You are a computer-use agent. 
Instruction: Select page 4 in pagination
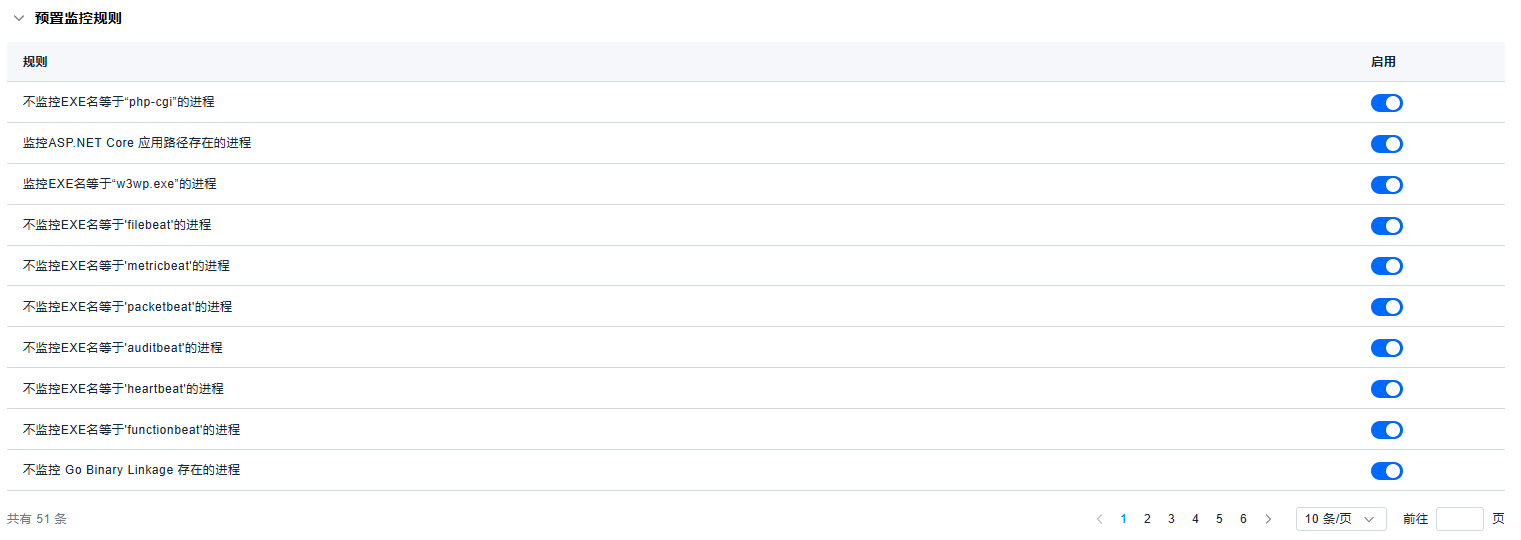pos(1195,519)
